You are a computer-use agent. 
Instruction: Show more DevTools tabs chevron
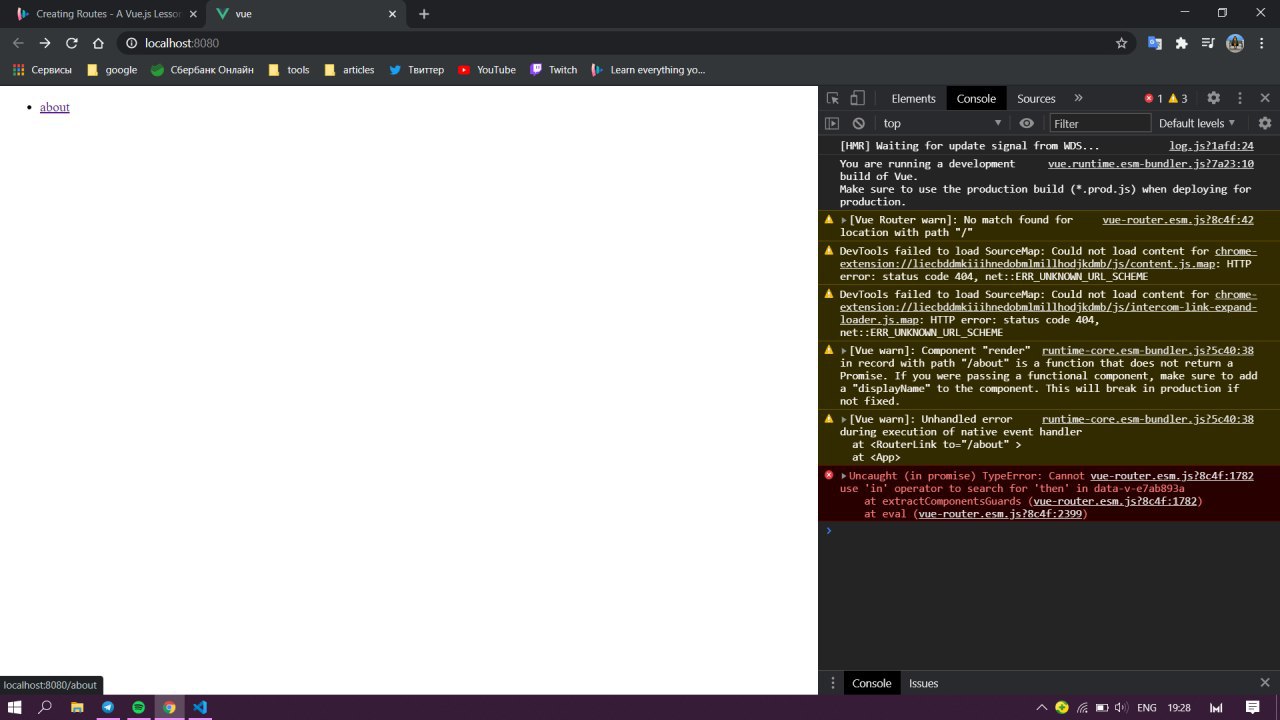[1078, 98]
